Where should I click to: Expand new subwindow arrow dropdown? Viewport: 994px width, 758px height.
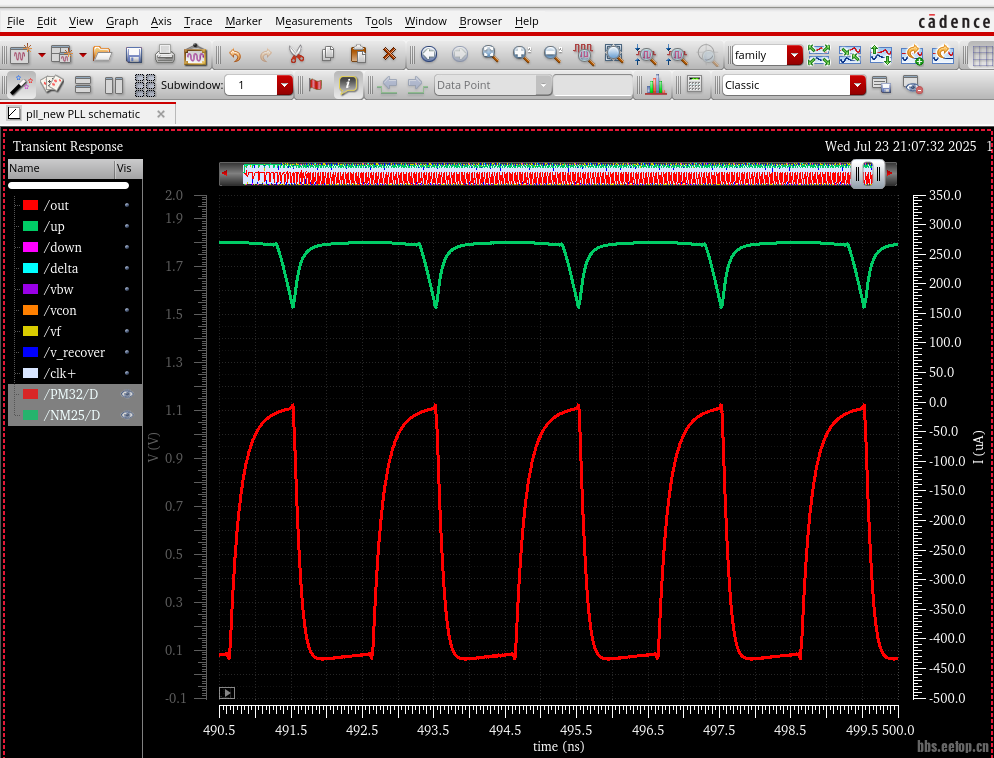(x=82, y=55)
